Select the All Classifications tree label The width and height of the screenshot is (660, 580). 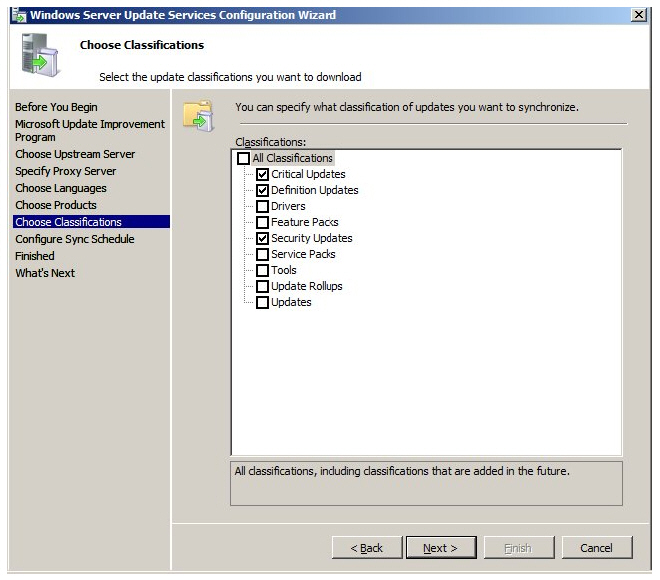tap(293, 158)
